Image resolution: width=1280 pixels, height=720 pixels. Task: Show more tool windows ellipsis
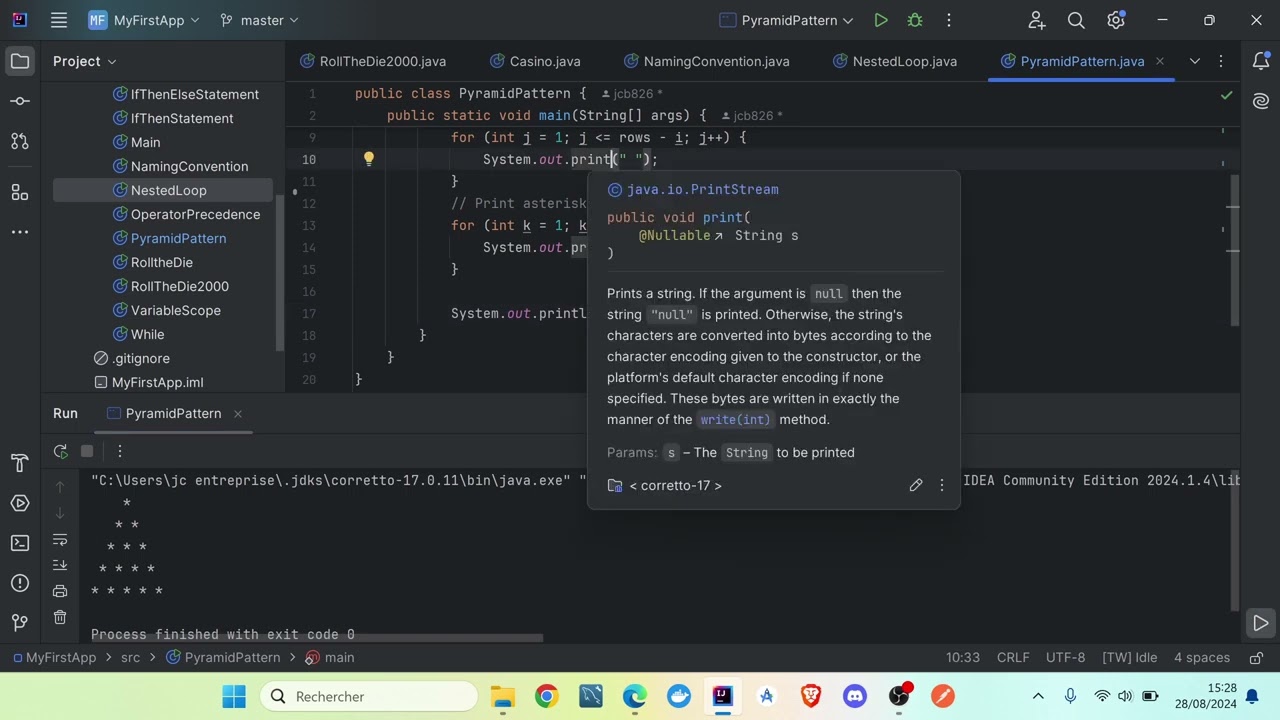[x=20, y=231]
